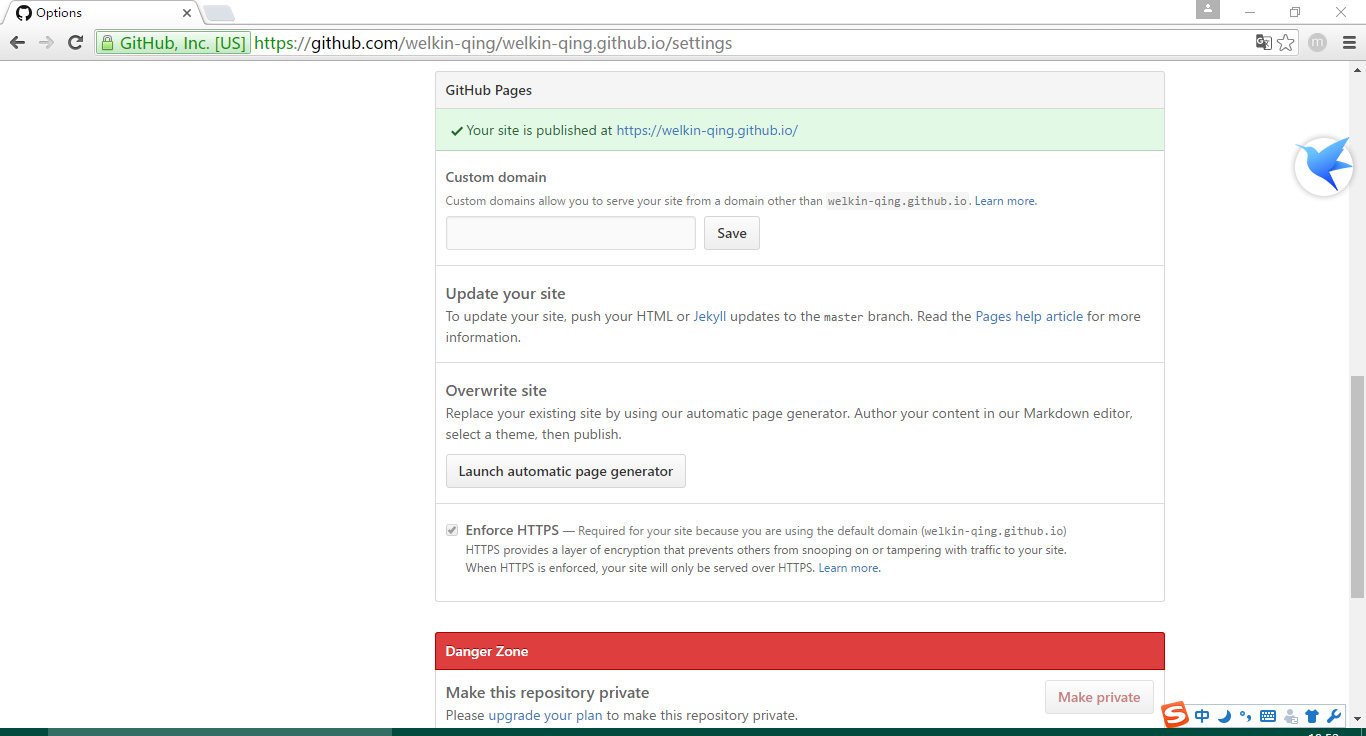Click the Sogou account person icon

tap(1290, 716)
